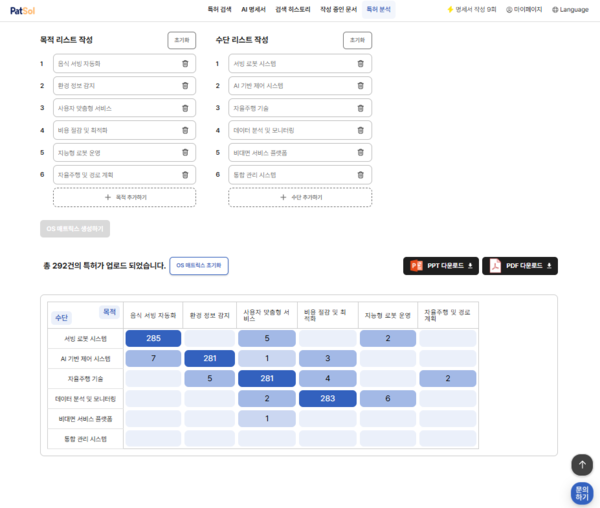Switch to the 특허 검색 tab

[x=219, y=9]
